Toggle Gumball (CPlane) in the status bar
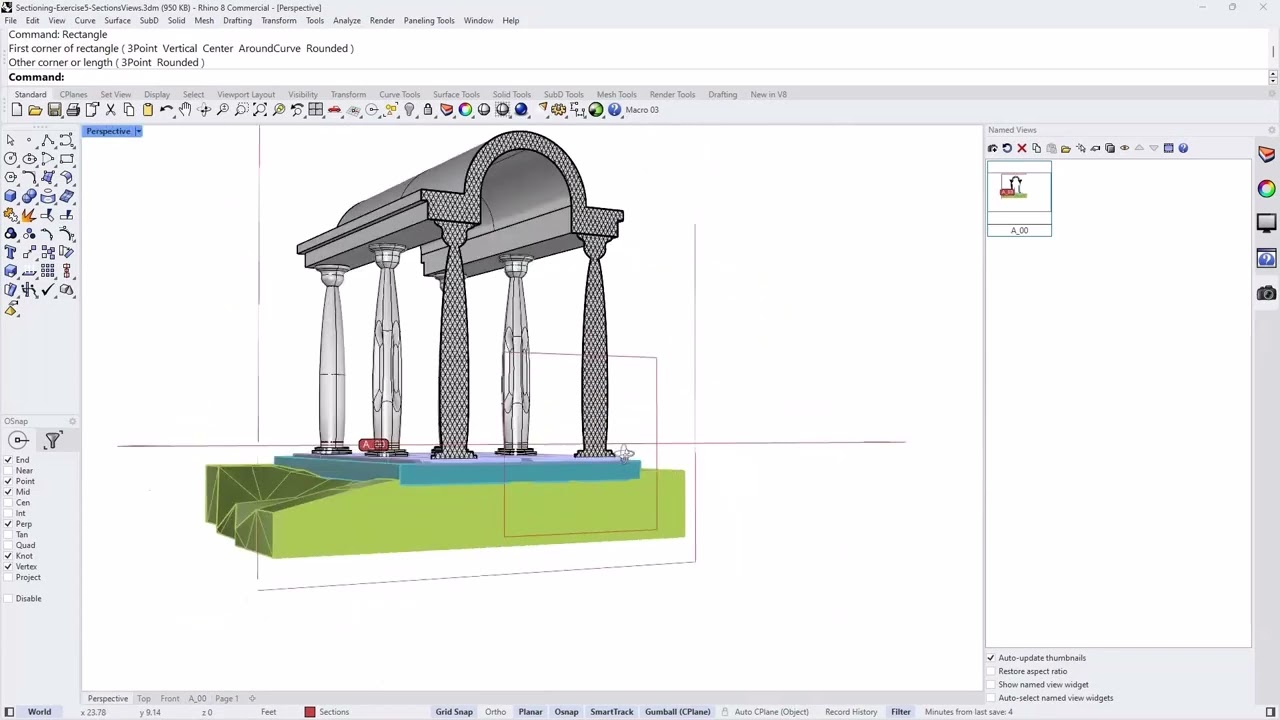Screen dimensions: 1280x720 tap(677, 712)
